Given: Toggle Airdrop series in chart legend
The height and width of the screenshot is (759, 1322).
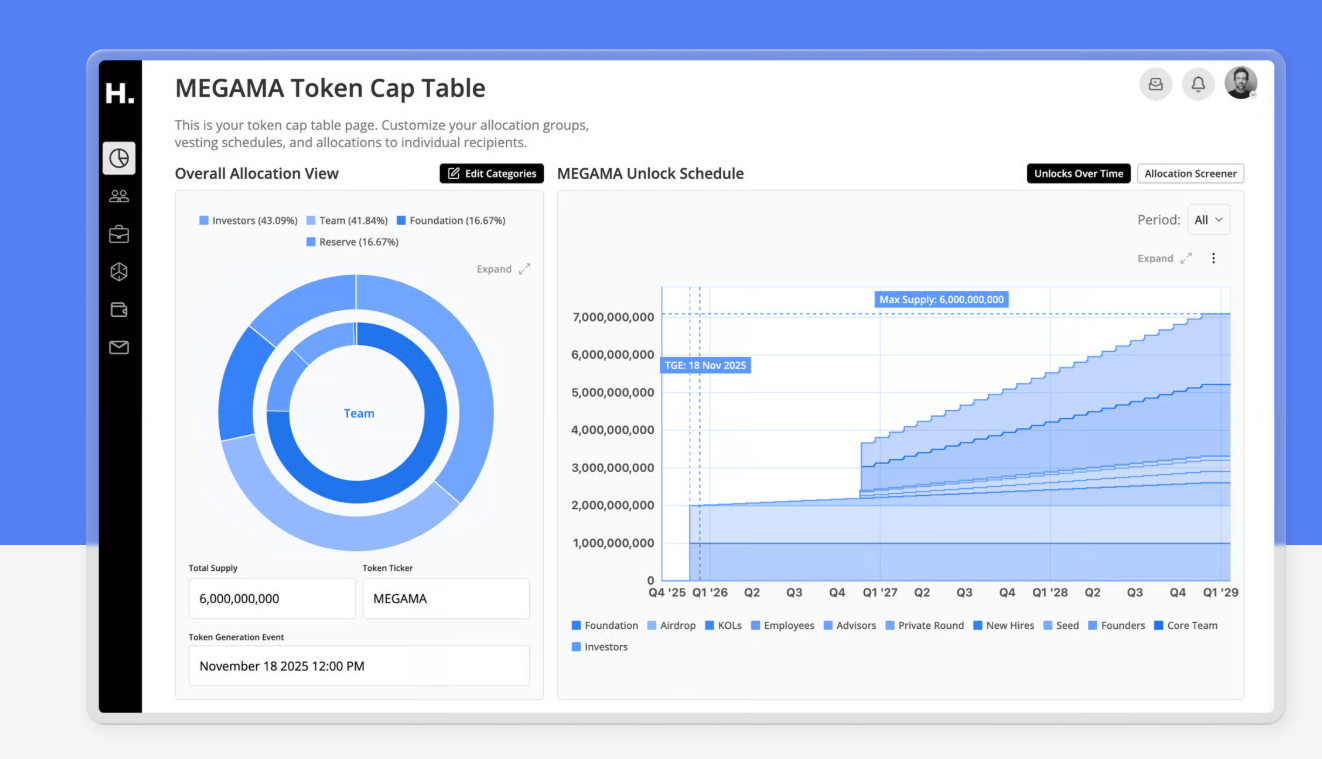Looking at the screenshot, I should (x=671, y=626).
